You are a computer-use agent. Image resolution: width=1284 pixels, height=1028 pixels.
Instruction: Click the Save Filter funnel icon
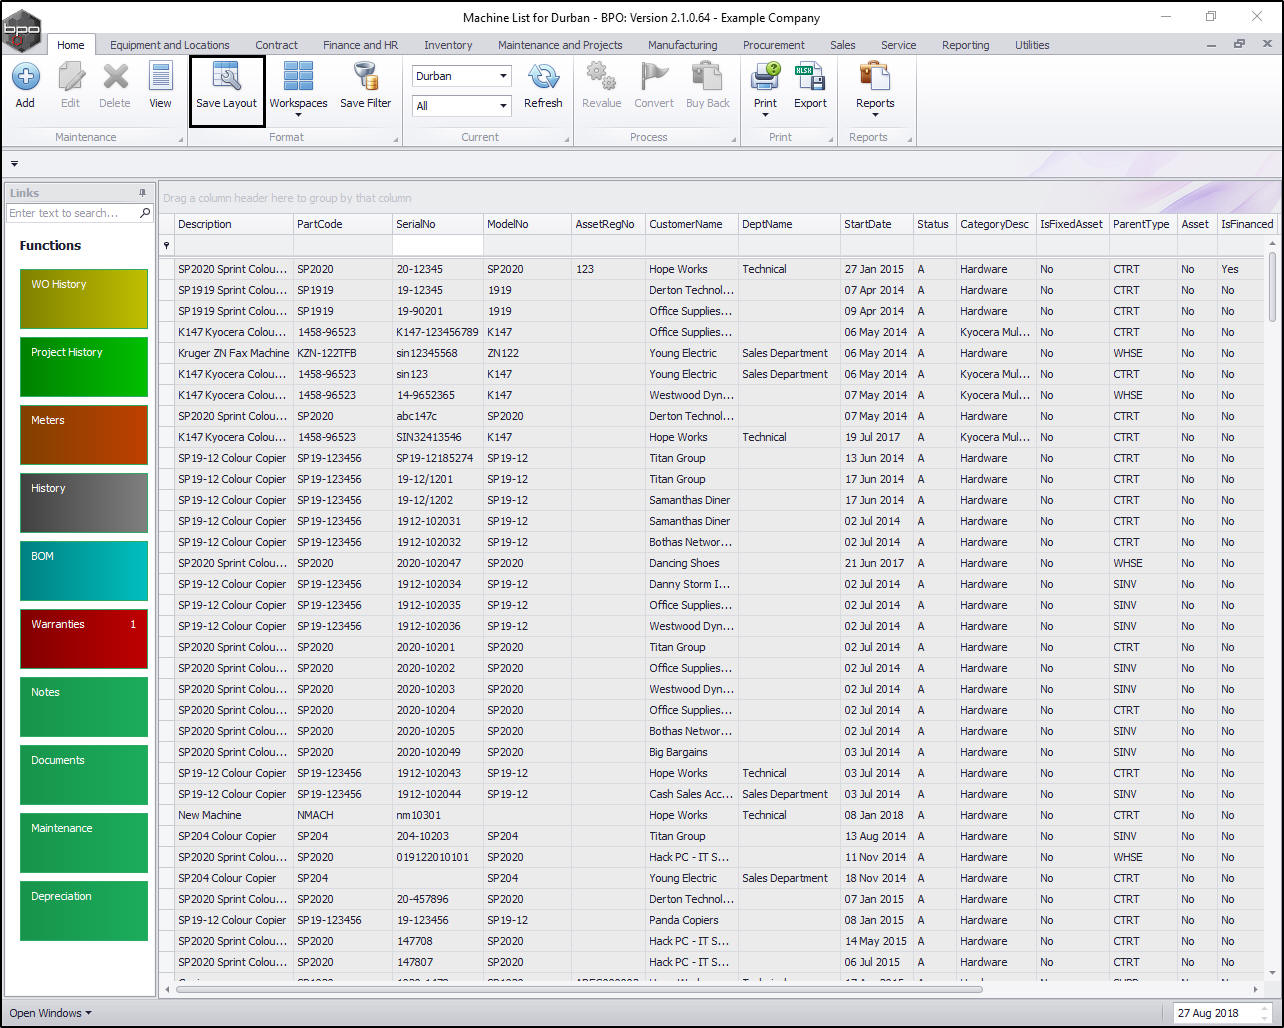(365, 76)
